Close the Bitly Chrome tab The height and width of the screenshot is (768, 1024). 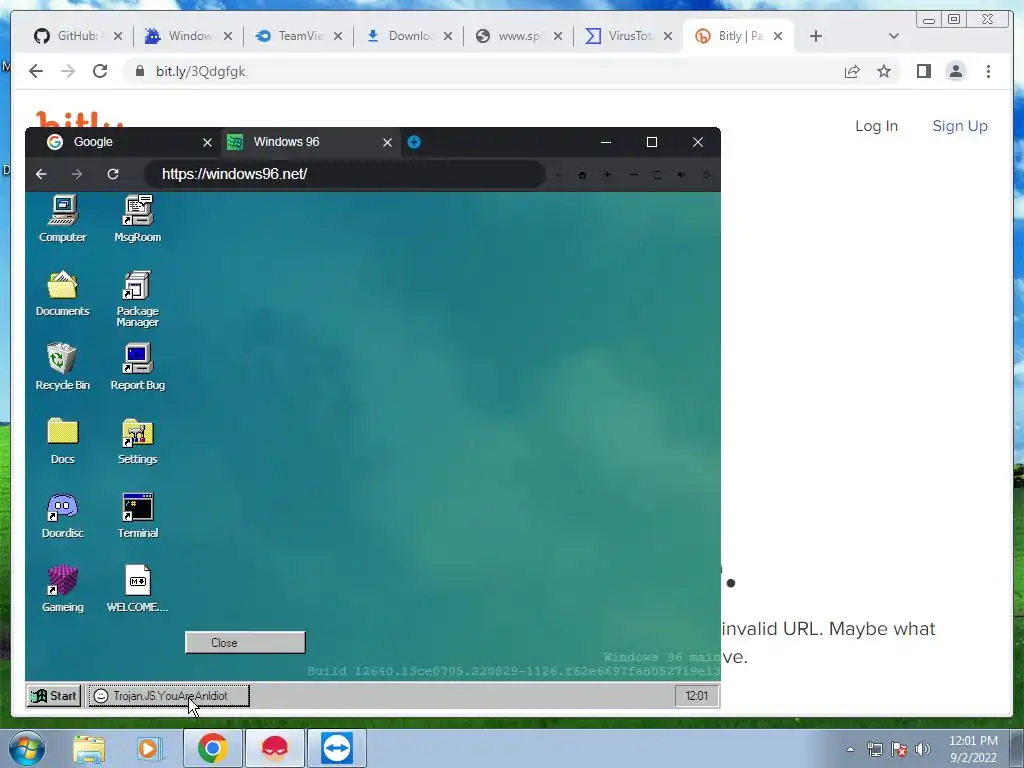(778, 36)
